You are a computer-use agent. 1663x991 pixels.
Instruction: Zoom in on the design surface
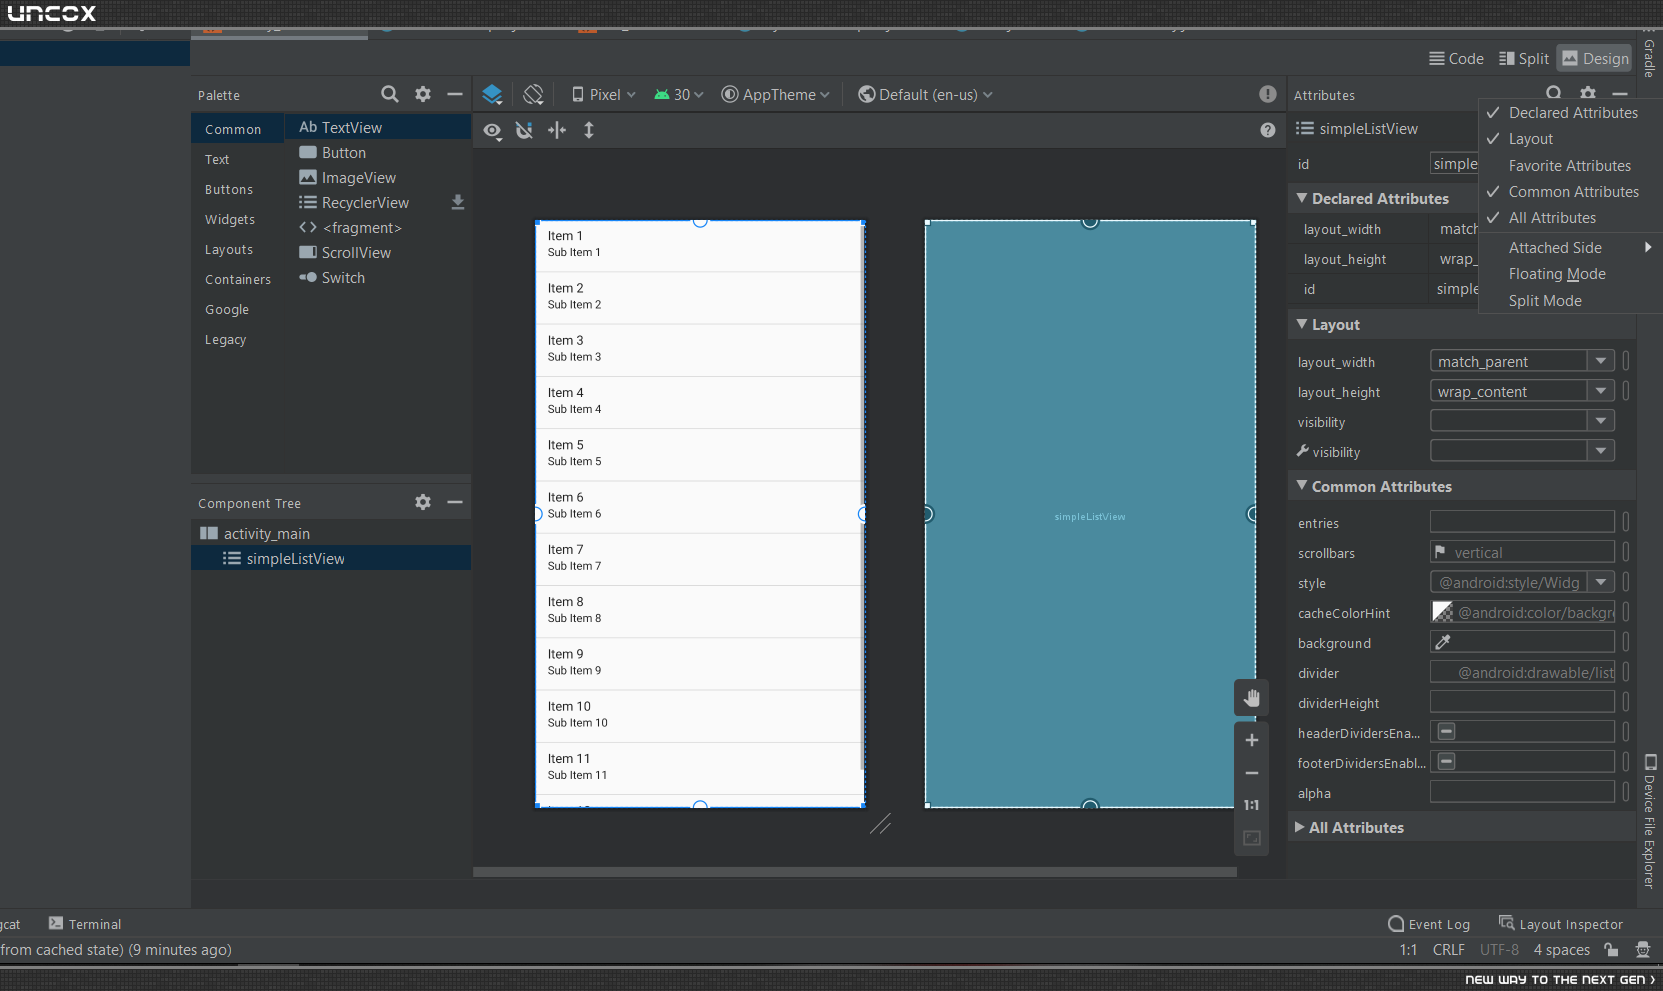1252,740
